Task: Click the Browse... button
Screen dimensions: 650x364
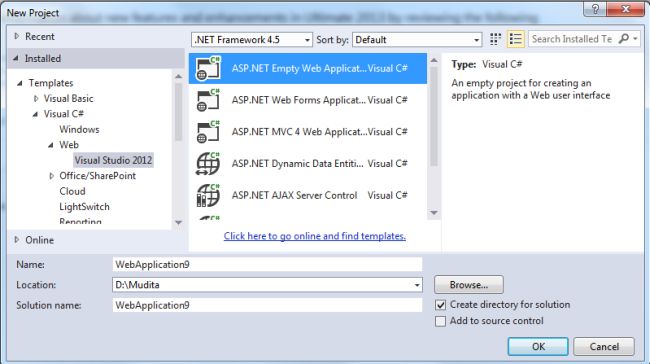Action: (469, 285)
